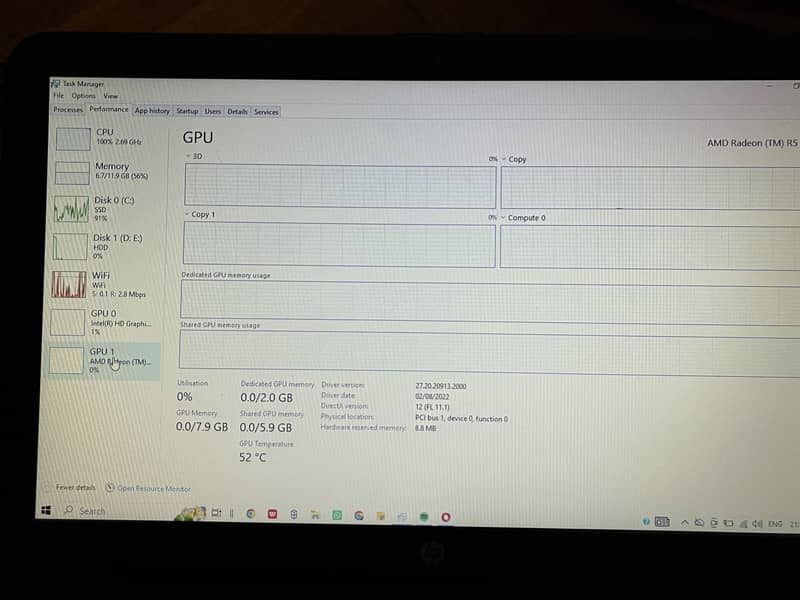The width and height of the screenshot is (800, 600).
Task: Open the red WPS Office taskbar icon
Action: (272, 514)
